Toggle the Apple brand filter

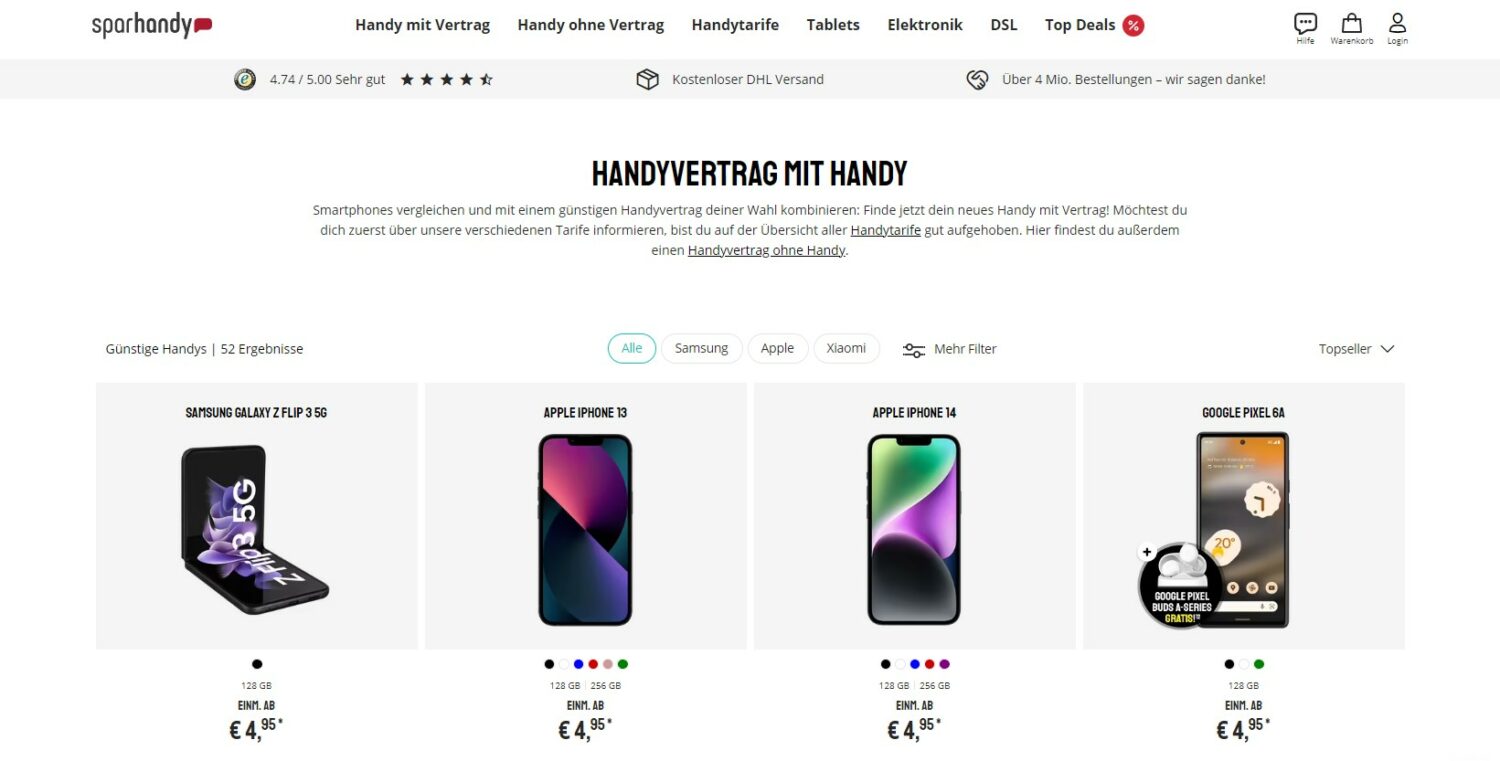click(x=777, y=348)
